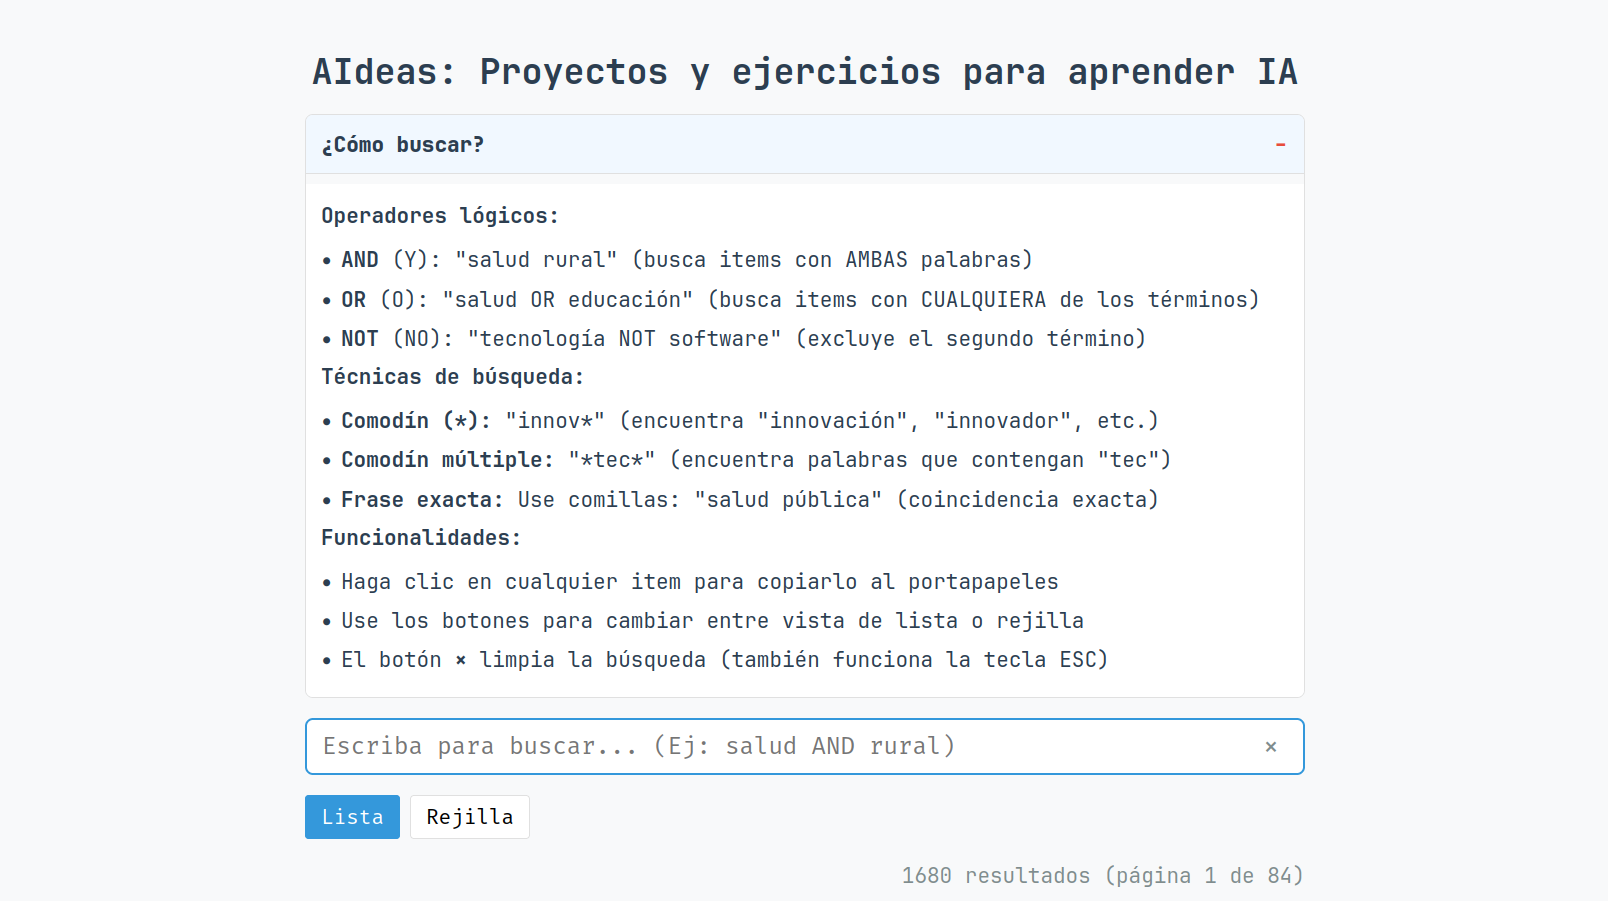The height and width of the screenshot is (901, 1608).
Task: Focus the search box with placeholder 'Escriba para buscar'
Action: point(780,746)
